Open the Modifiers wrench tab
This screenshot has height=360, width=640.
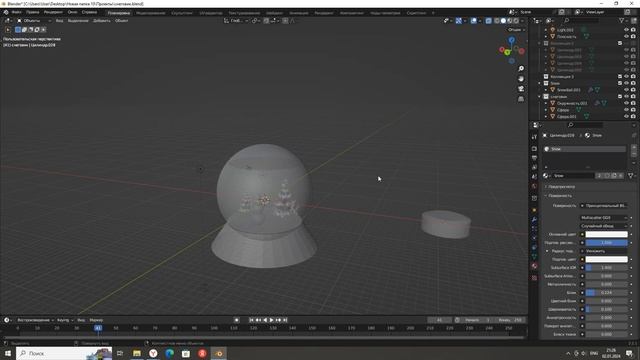click(534, 220)
